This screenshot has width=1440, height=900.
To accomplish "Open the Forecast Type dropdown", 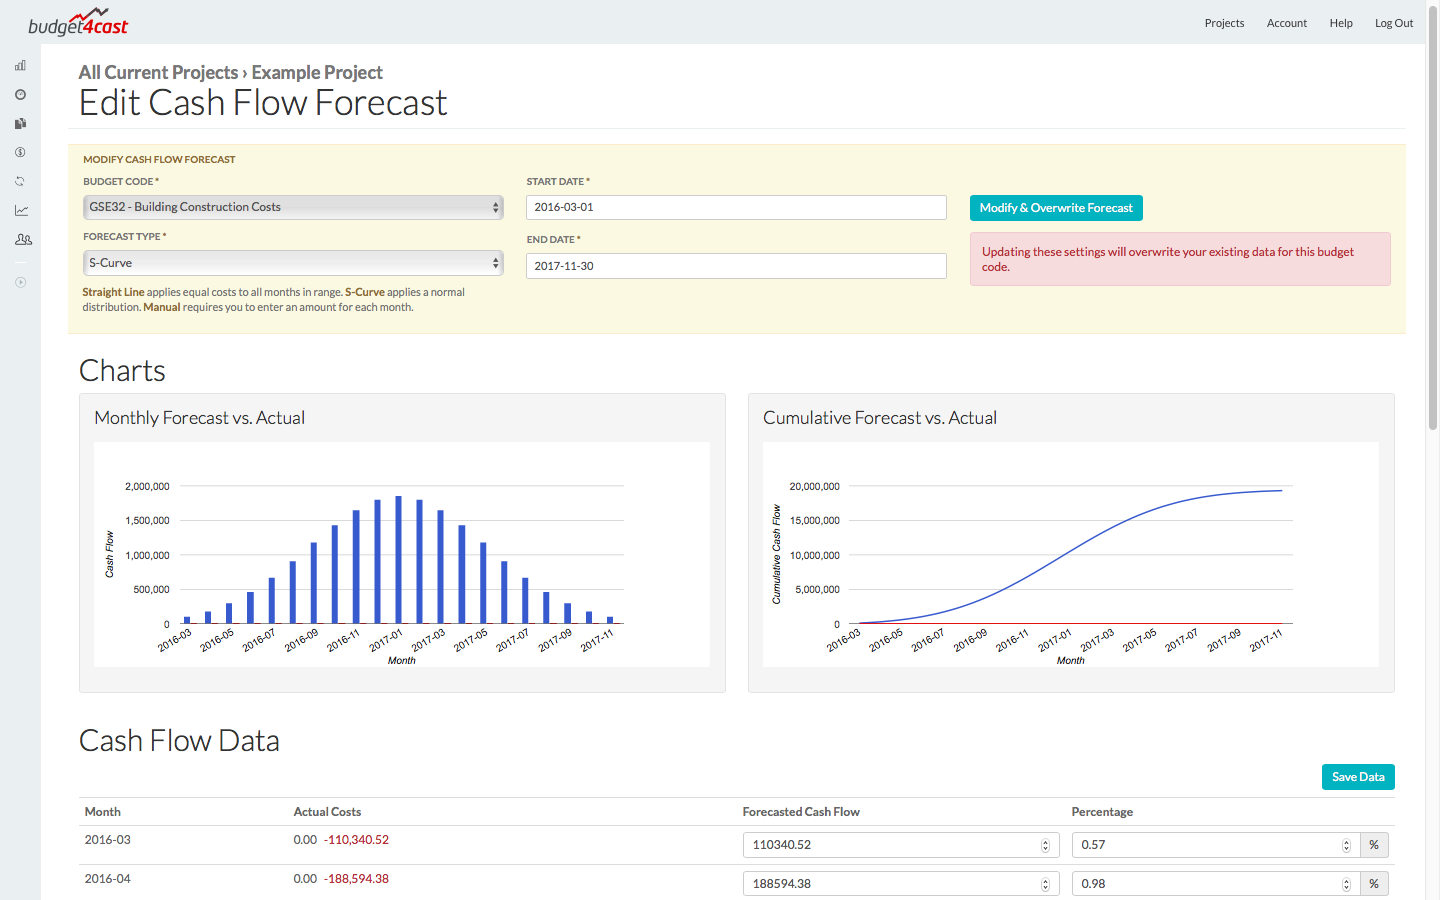I will (292, 262).
